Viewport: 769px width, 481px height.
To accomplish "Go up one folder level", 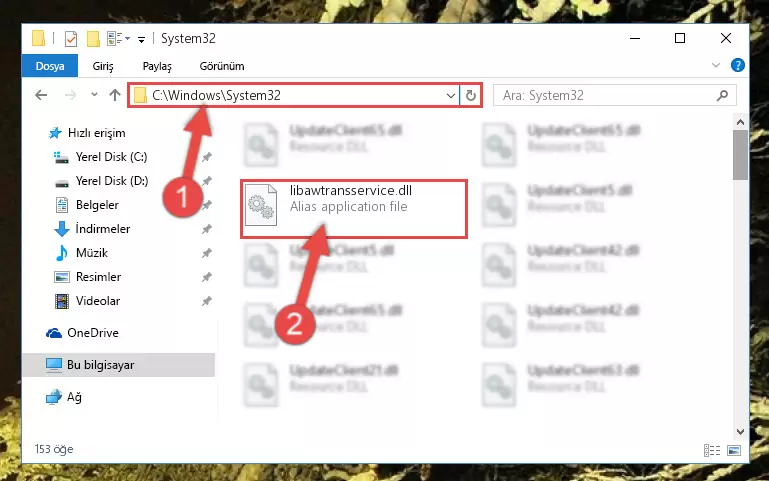I will [x=115, y=95].
